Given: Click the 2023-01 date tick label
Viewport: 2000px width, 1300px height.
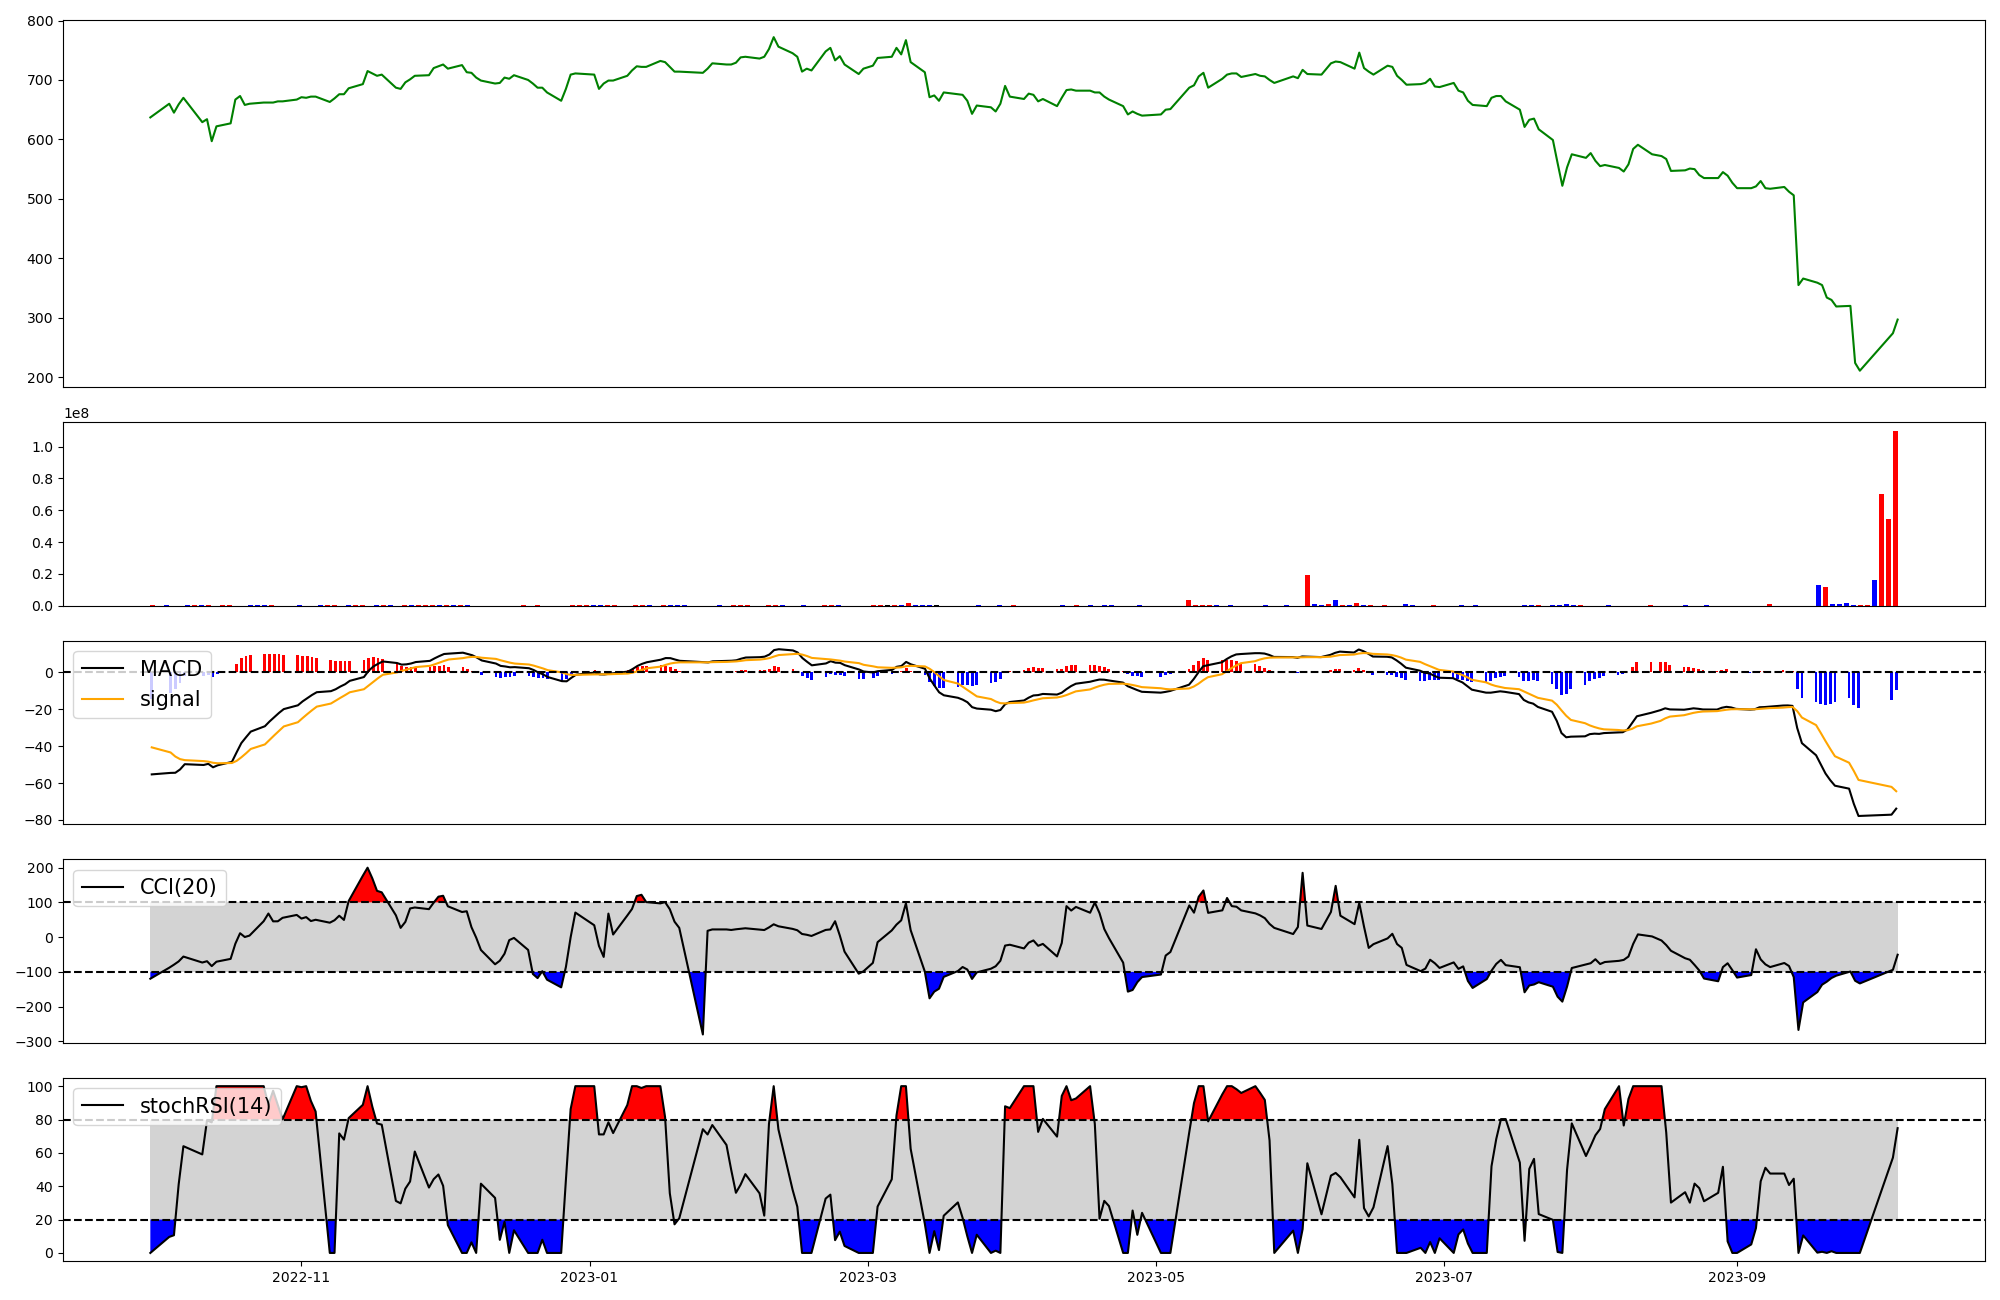Looking at the screenshot, I should (590, 1277).
